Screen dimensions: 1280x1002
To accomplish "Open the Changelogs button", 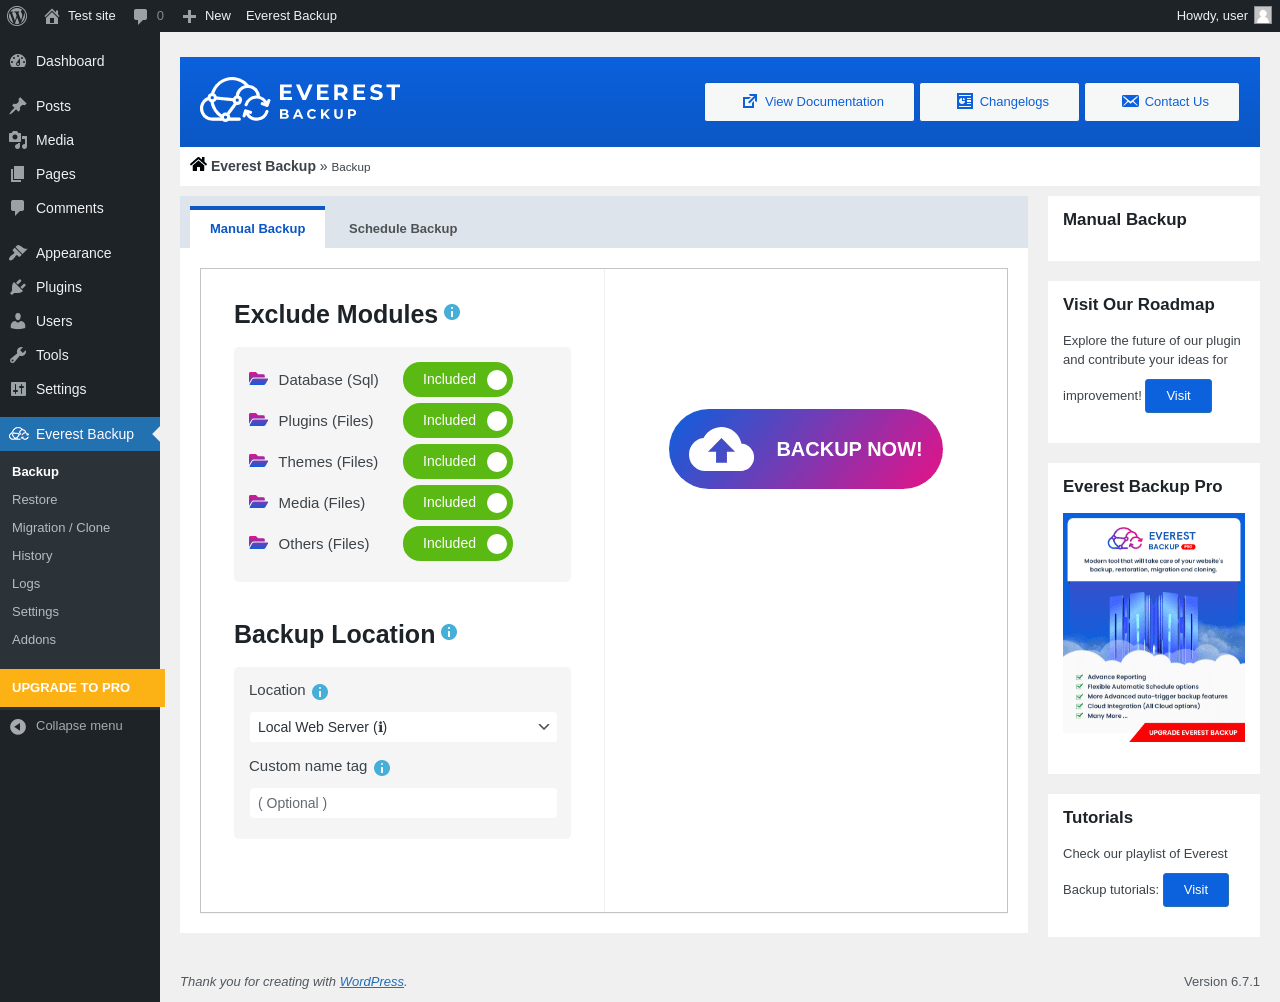I will tap(999, 102).
